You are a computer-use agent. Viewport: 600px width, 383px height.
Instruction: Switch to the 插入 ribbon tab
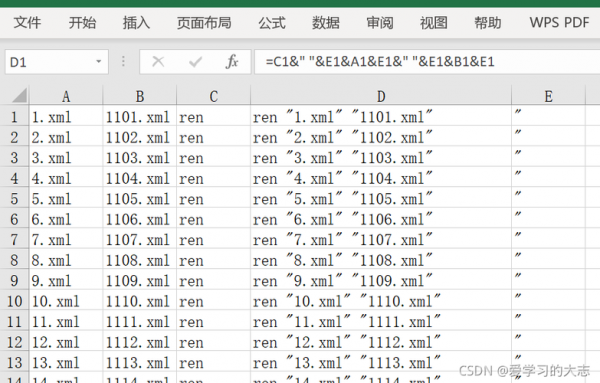coord(136,23)
